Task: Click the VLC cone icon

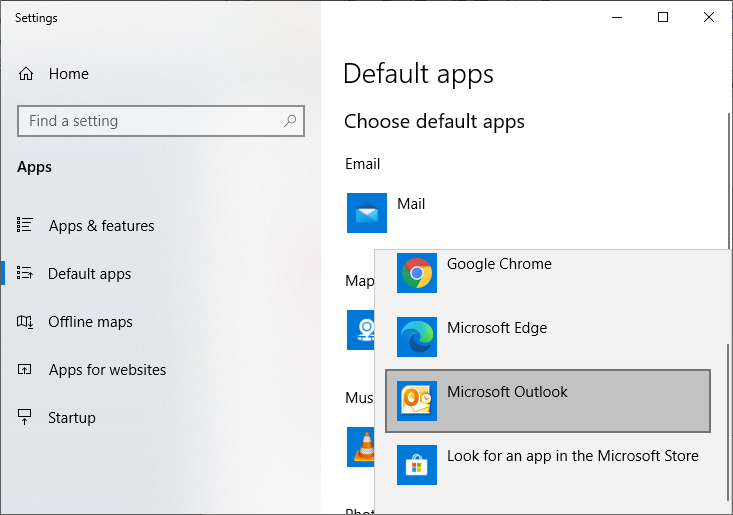Action: click(x=361, y=447)
